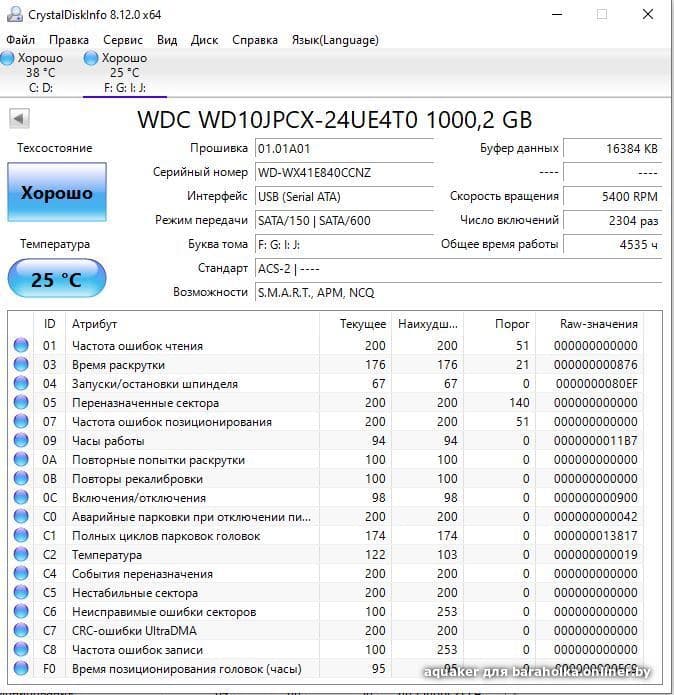This screenshot has width=674, height=695.
Task: Select the F: G: I: J: disk tab
Action: 125,73
